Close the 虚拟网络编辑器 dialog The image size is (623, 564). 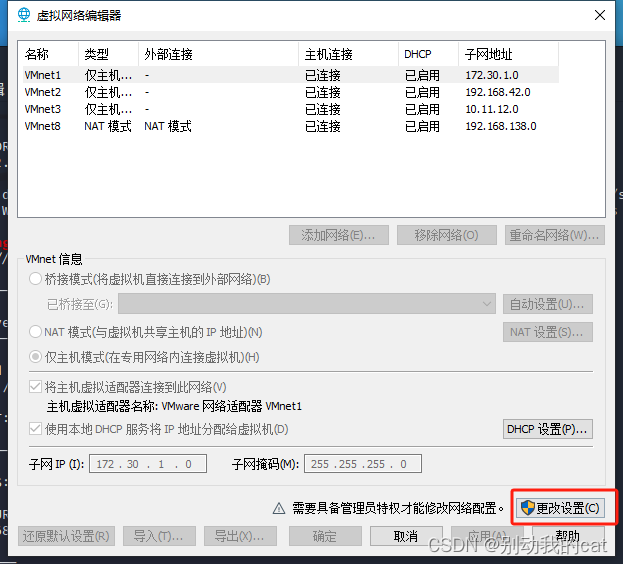pyautogui.click(x=600, y=15)
